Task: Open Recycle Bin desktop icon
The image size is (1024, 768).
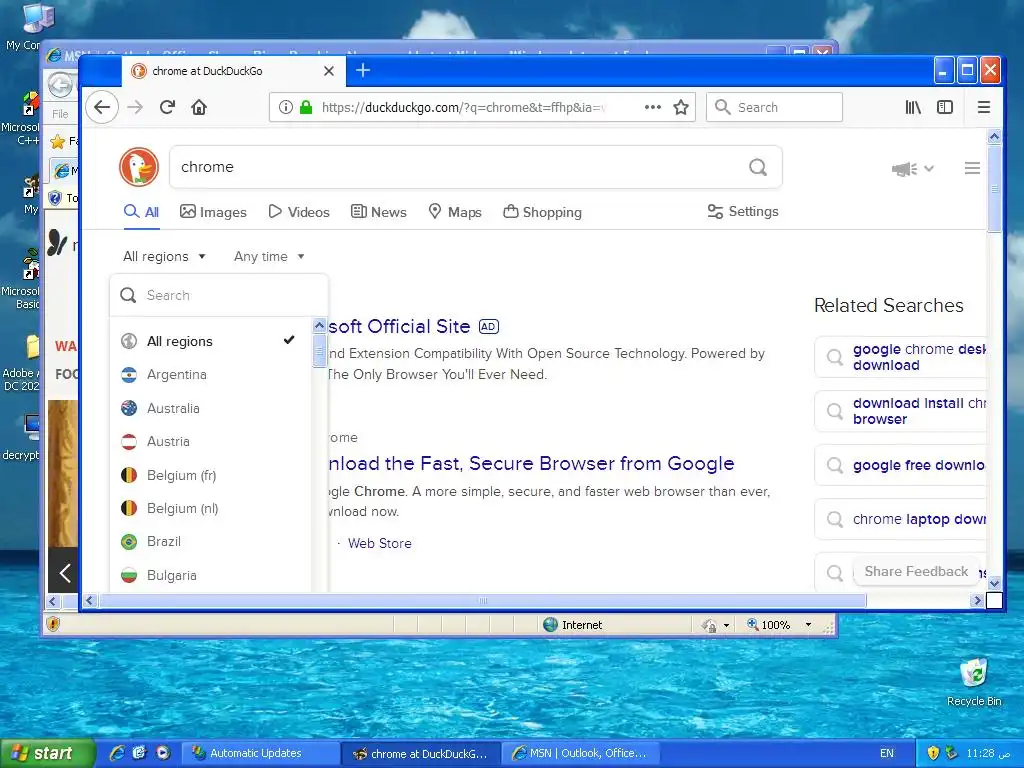Action: point(974,682)
